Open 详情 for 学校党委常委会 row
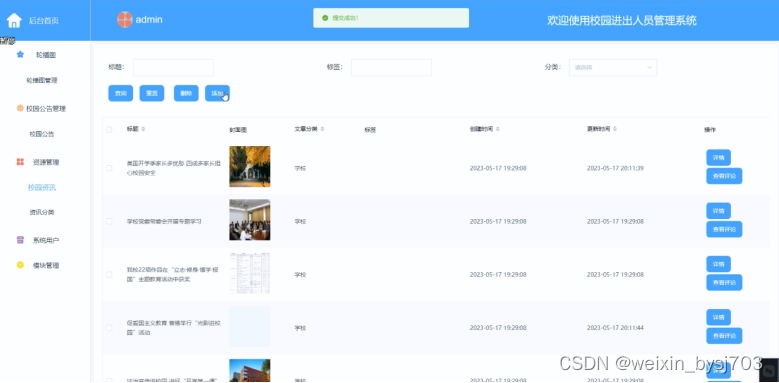The image size is (779, 383). [718, 211]
